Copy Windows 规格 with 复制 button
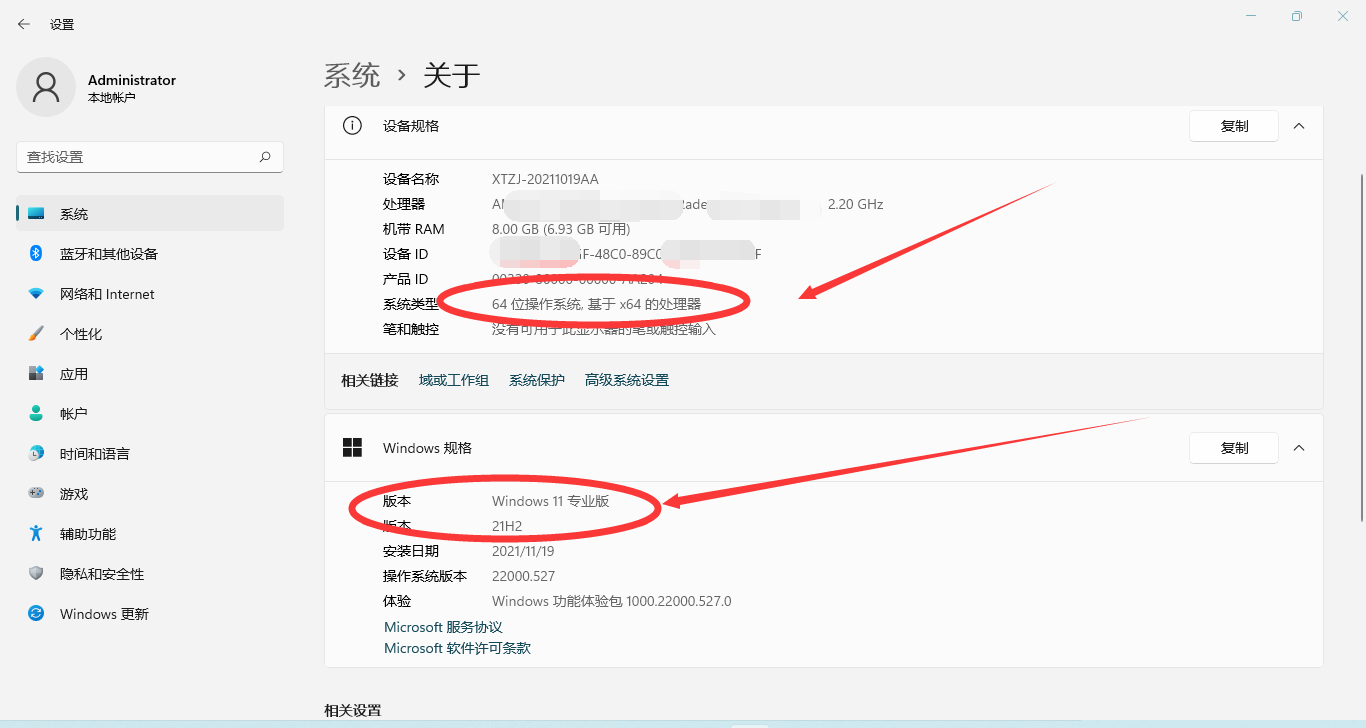Screen dimensions: 1366x728 coord(1234,448)
